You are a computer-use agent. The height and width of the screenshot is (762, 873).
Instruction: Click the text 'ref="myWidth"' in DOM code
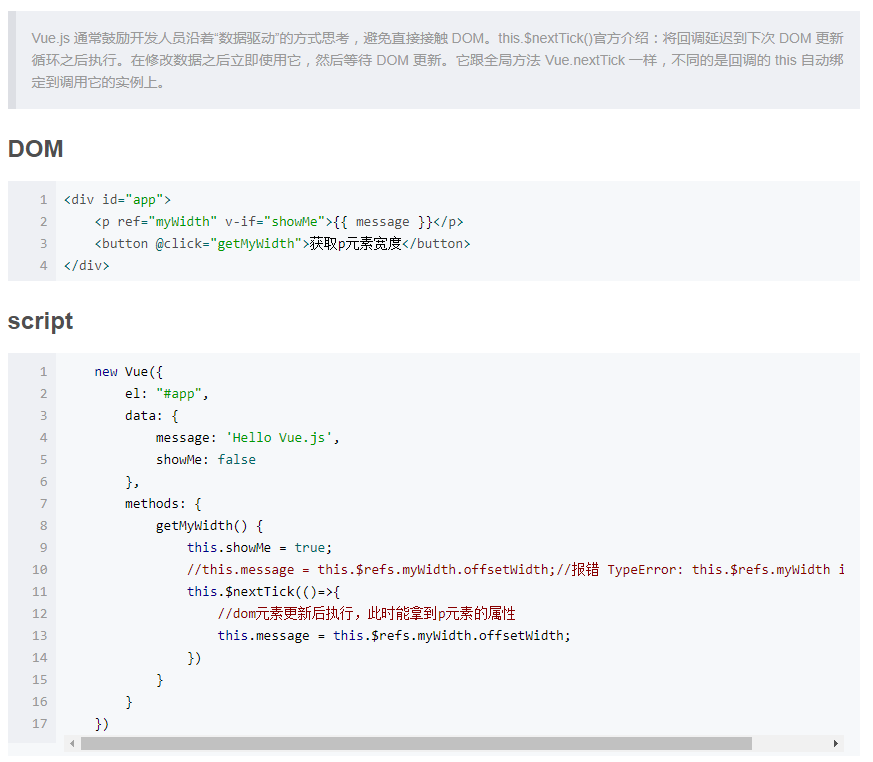(x=167, y=222)
